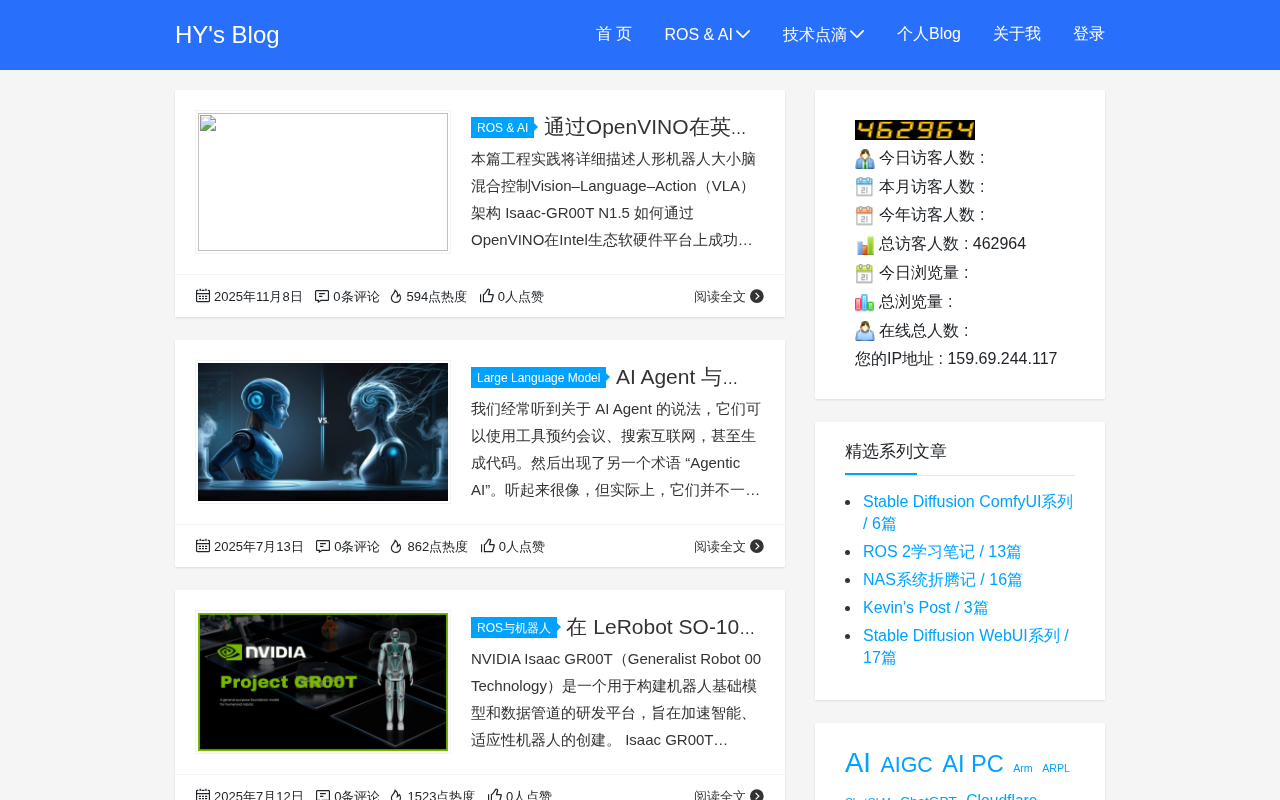Open the 技术点滴 menu label
Image resolution: width=1280 pixels, height=800 pixels.
click(815, 34)
